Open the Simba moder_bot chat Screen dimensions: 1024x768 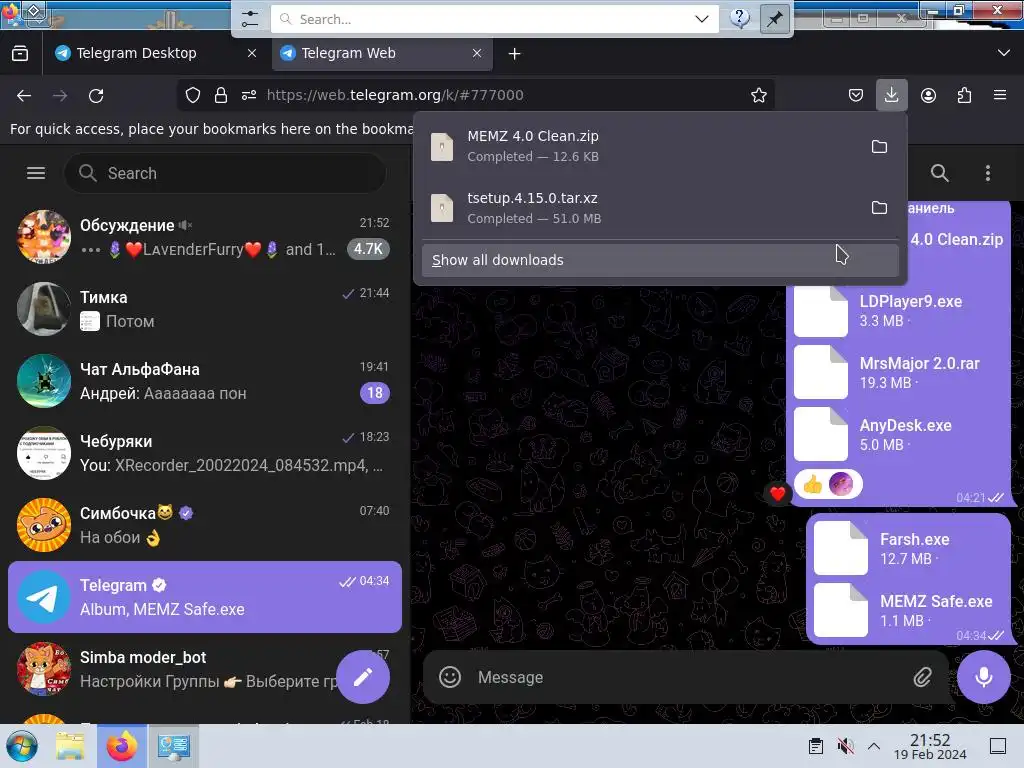coord(204,669)
